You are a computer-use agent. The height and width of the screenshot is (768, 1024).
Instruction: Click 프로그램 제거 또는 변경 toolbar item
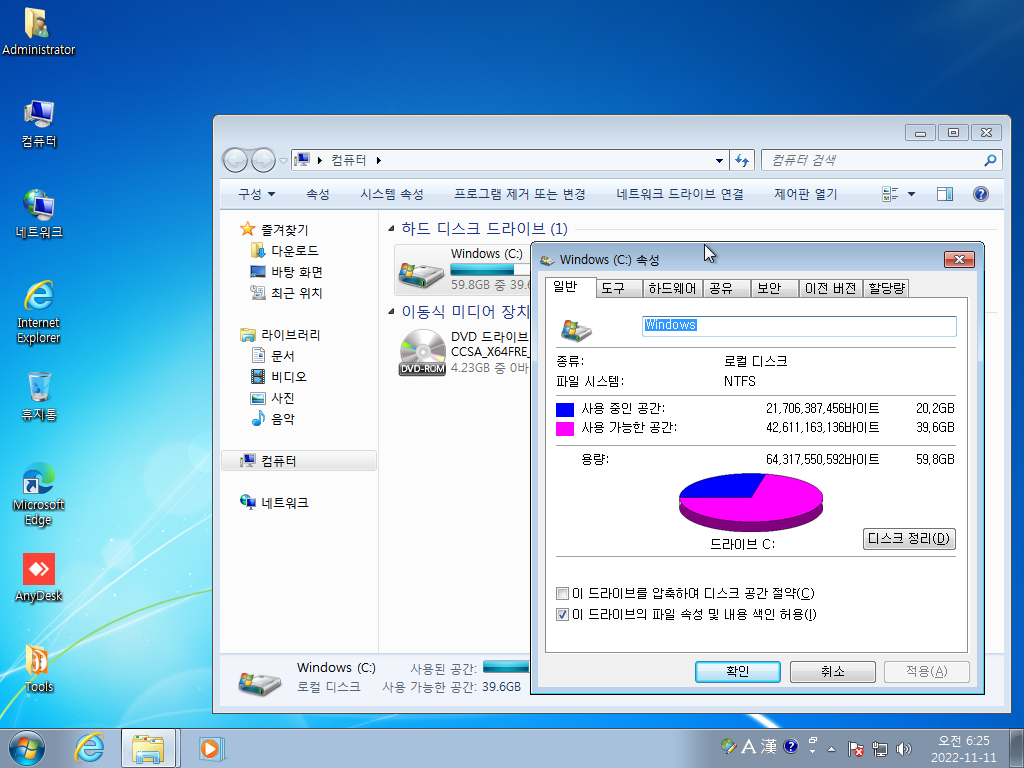coord(520,194)
